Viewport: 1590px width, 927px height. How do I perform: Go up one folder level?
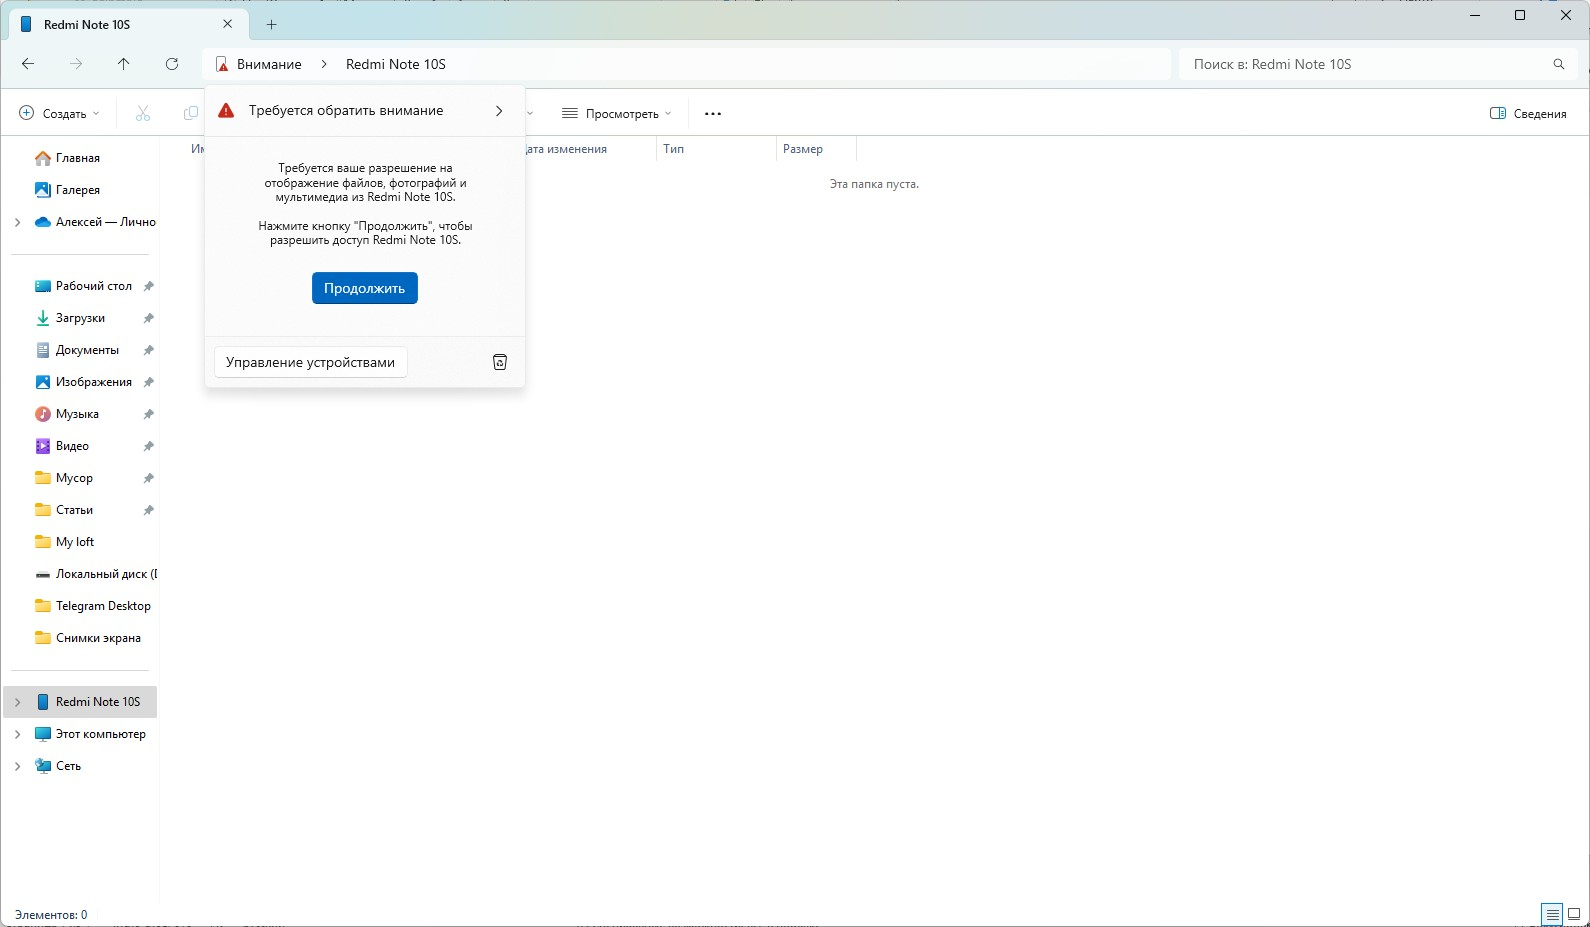124,64
